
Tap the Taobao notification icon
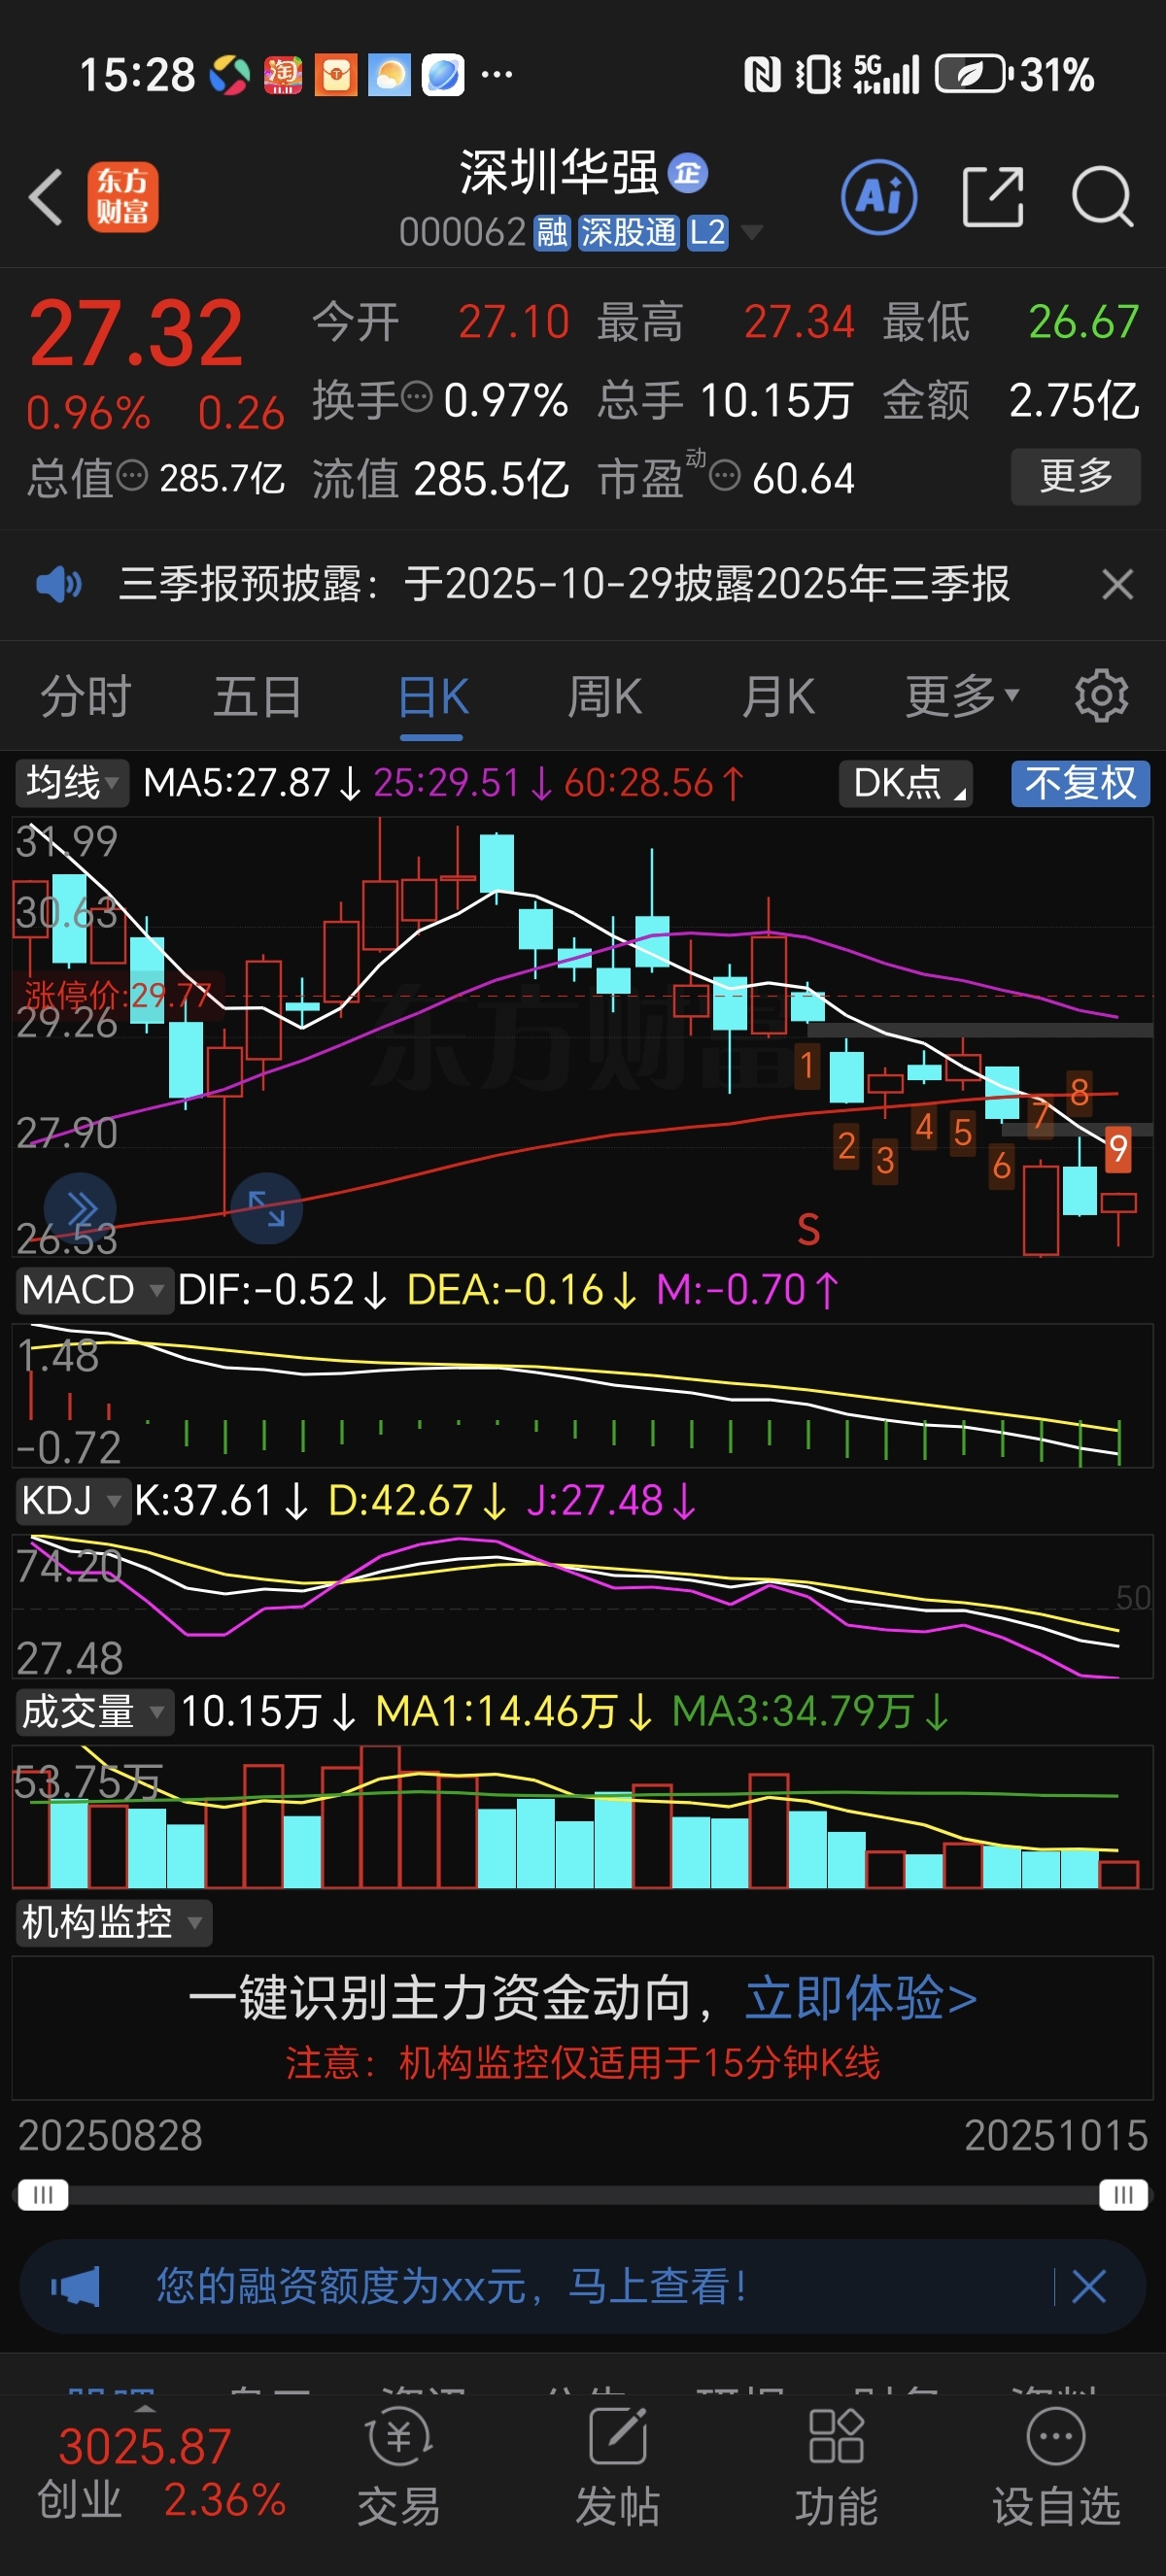coord(283,75)
